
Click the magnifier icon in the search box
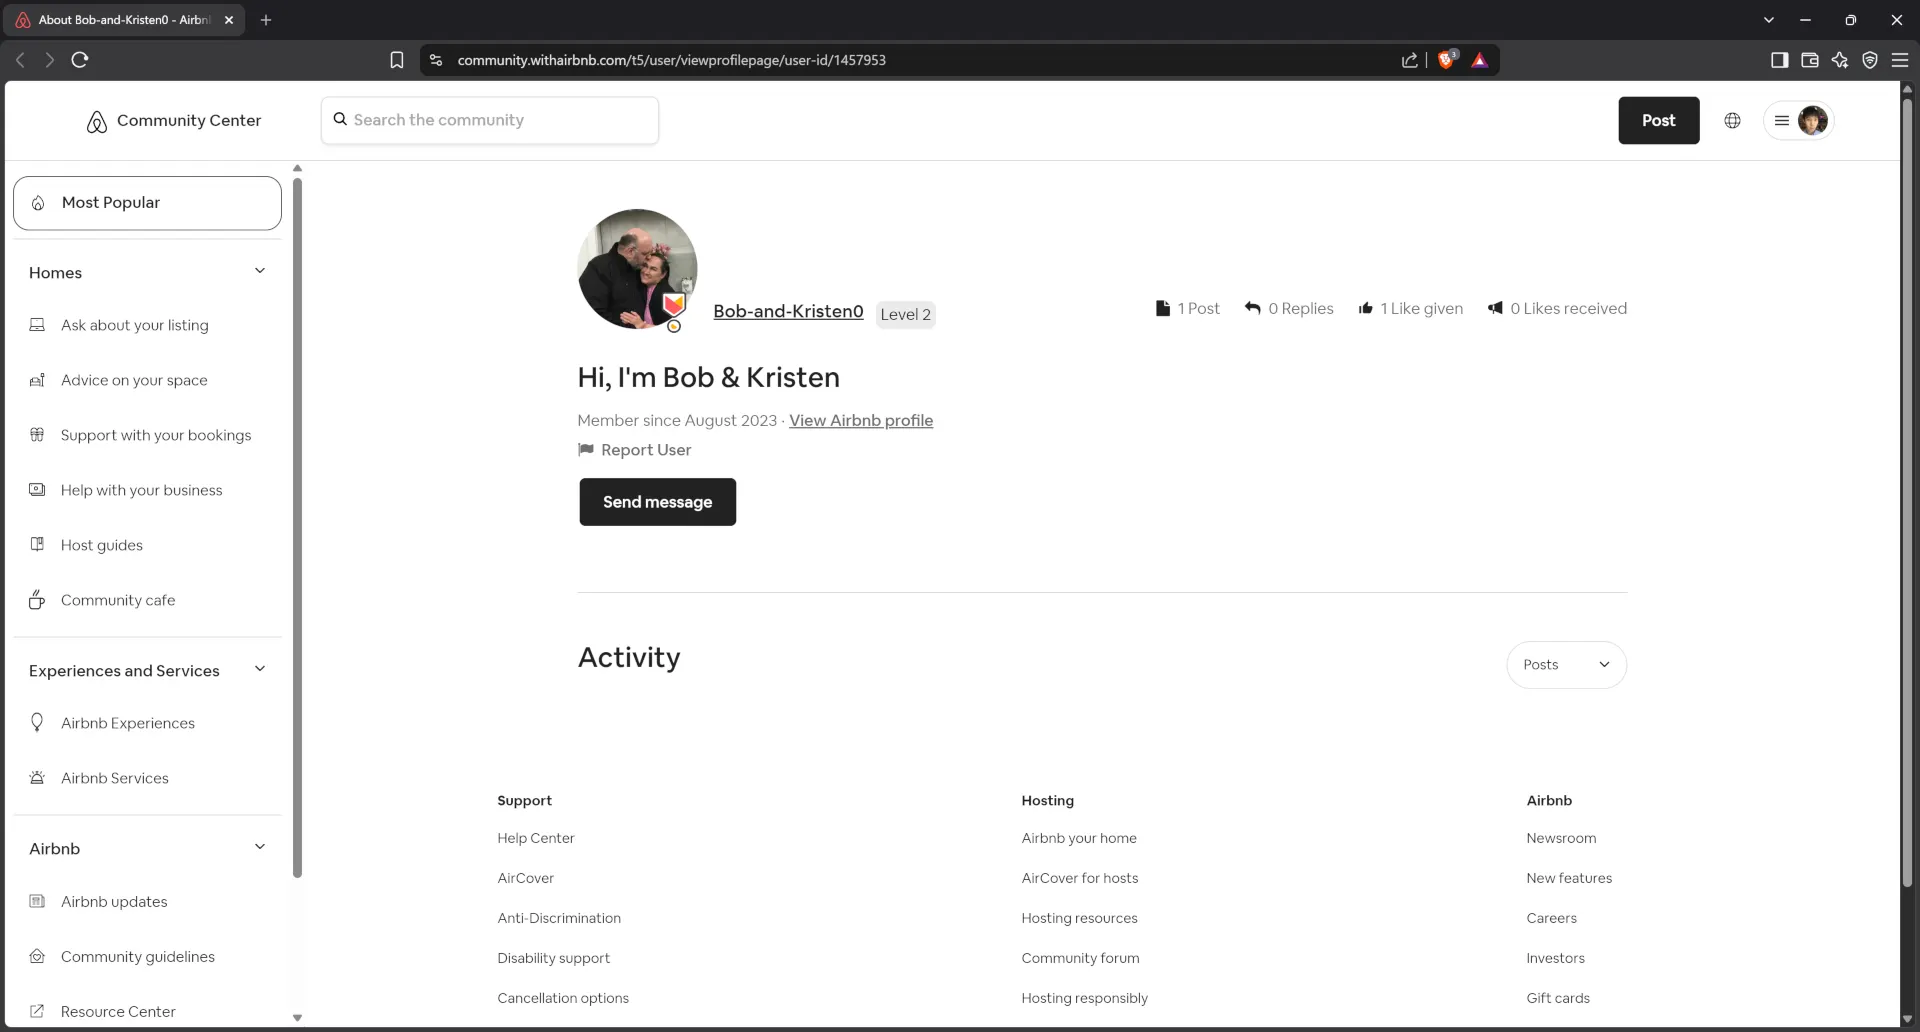click(x=340, y=119)
